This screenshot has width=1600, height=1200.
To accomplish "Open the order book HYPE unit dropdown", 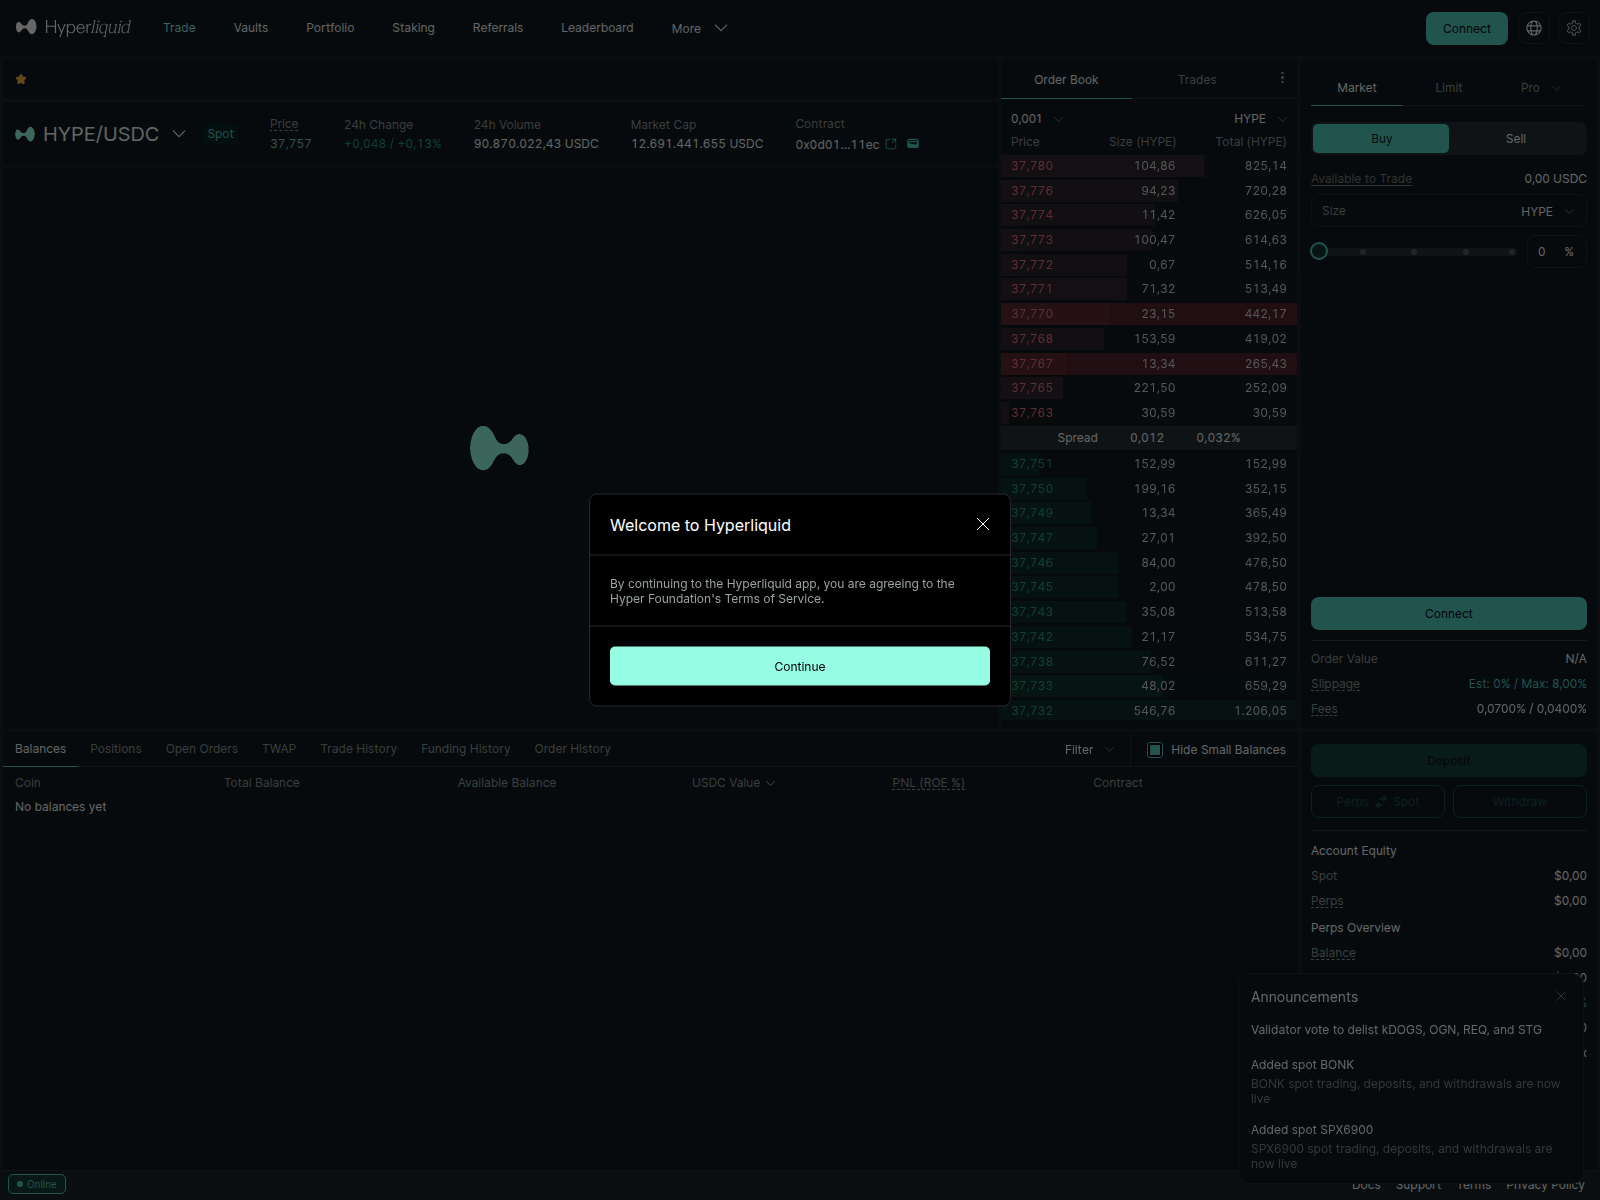I will (1260, 119).
